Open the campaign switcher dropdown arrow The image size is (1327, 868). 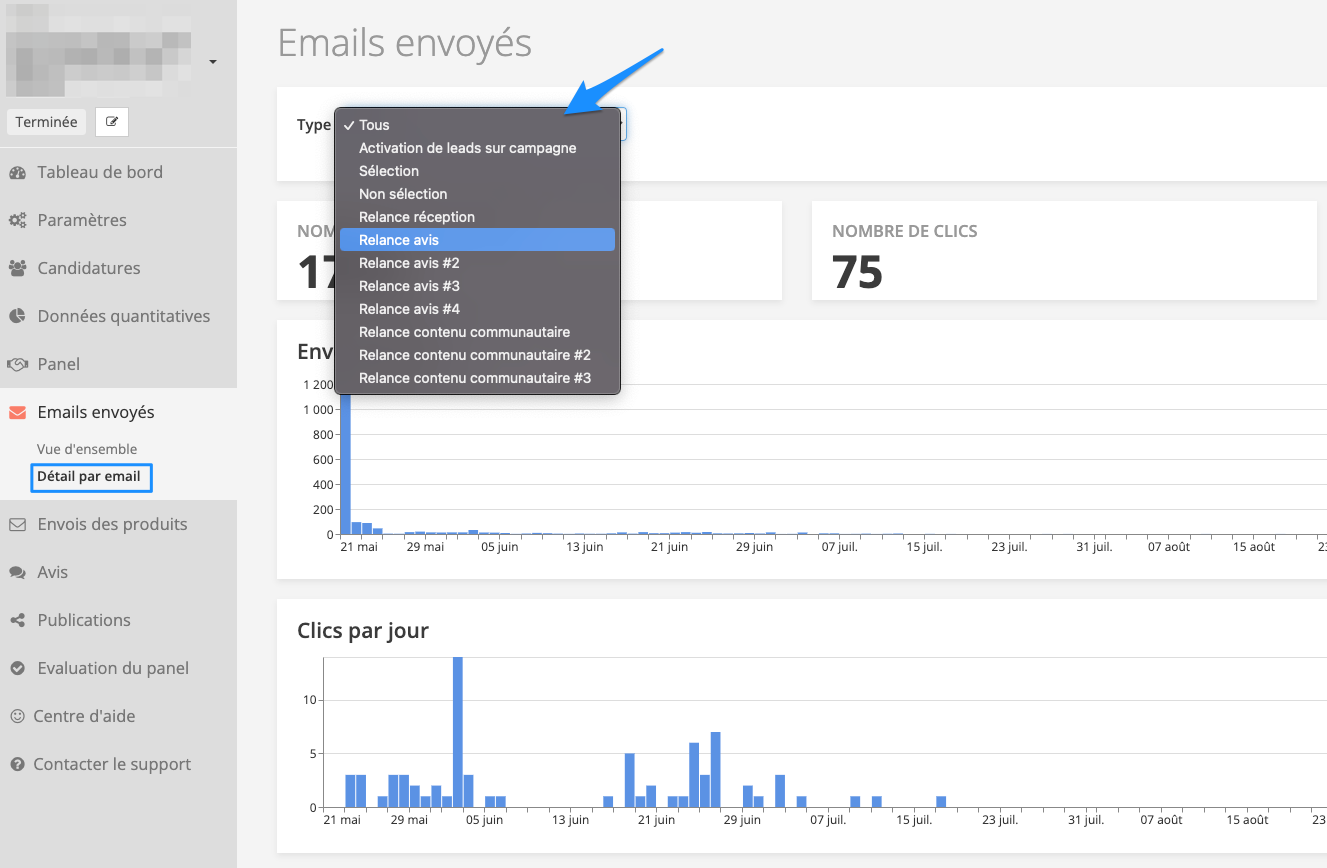click(x=213, y=62)
